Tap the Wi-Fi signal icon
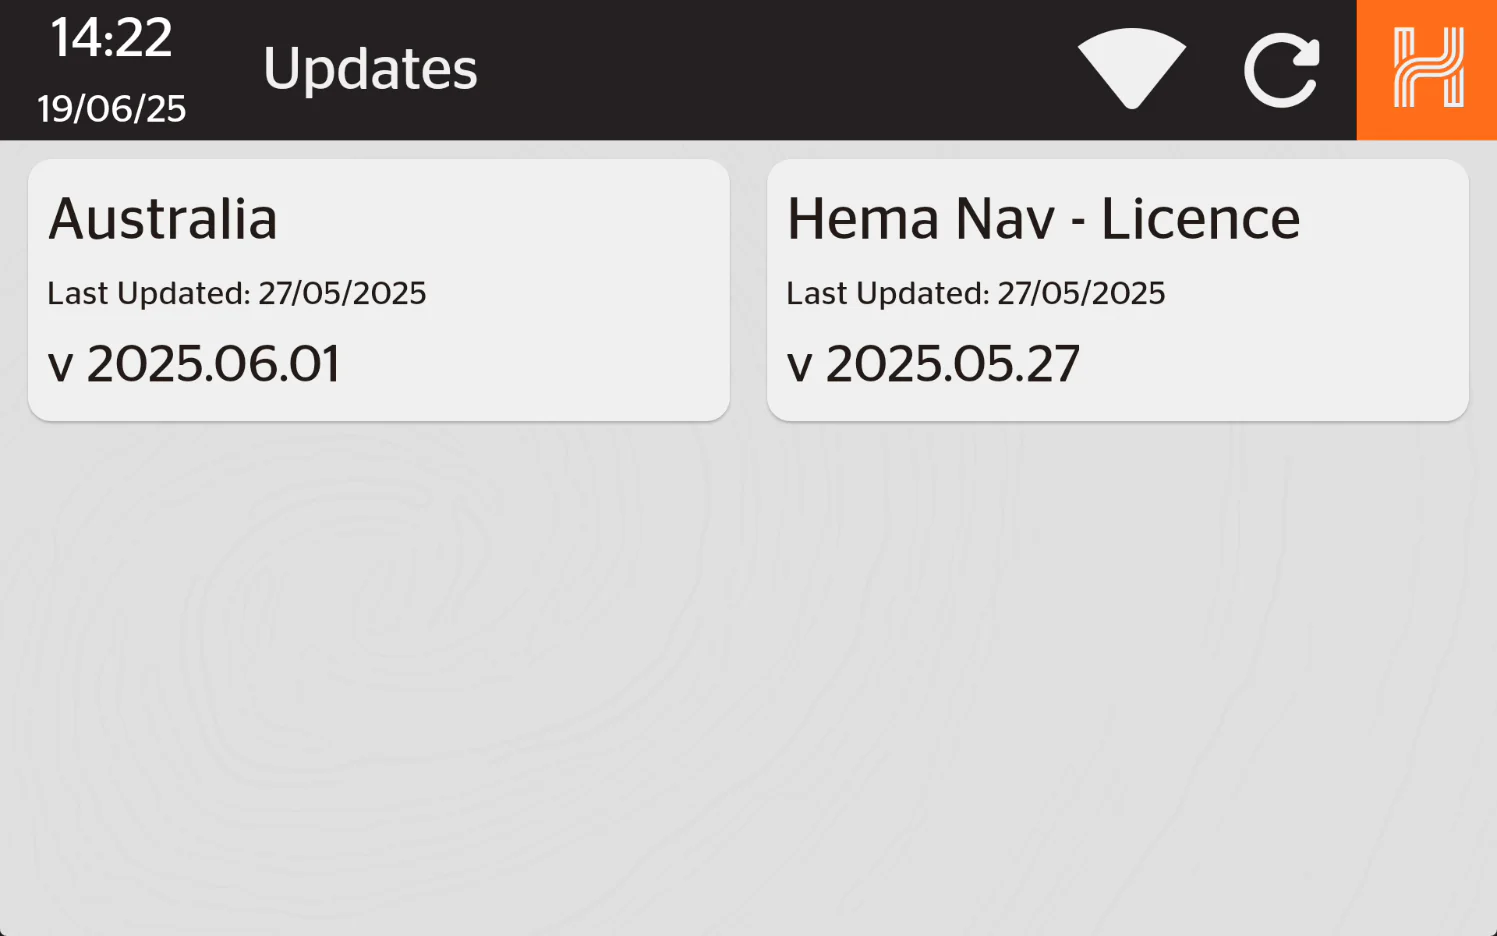The height and width of the screenshot is (936, 1497). coord(1131,68)
